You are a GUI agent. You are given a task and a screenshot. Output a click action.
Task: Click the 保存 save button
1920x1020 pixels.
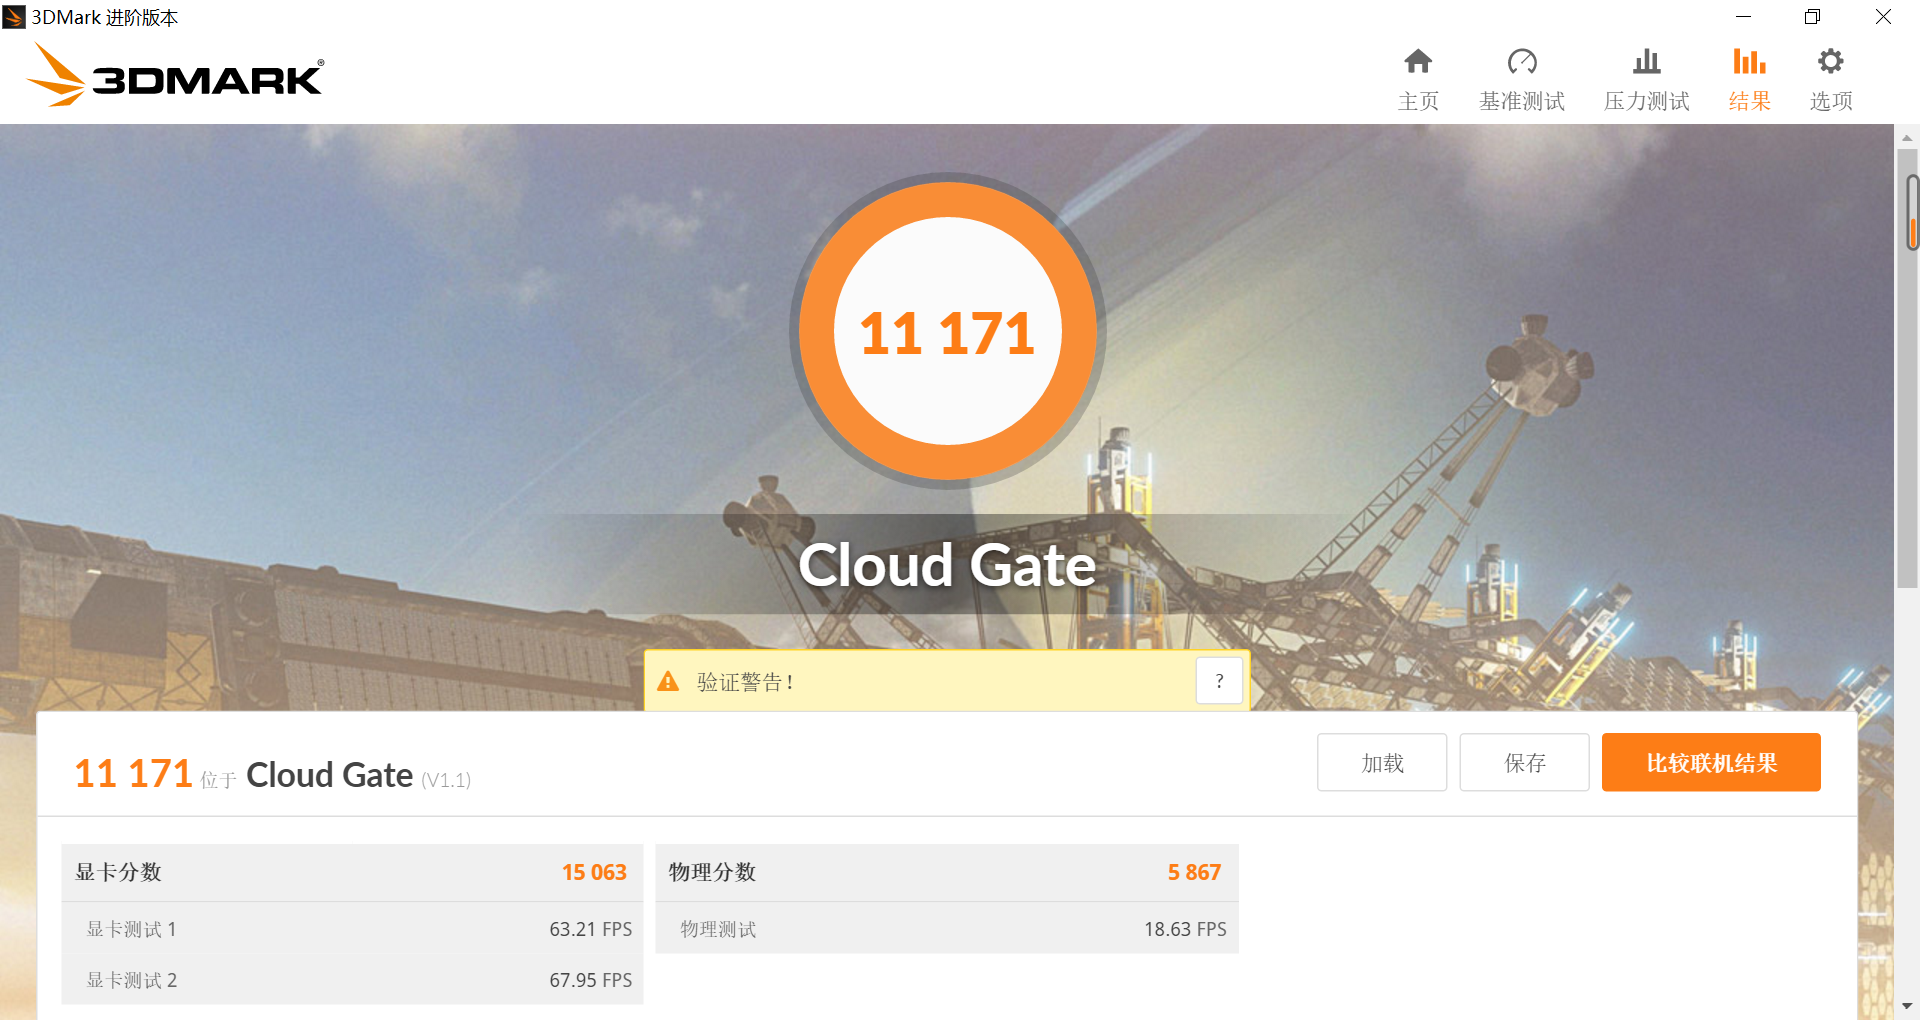pyautogui.click(x=1524, y=763)
